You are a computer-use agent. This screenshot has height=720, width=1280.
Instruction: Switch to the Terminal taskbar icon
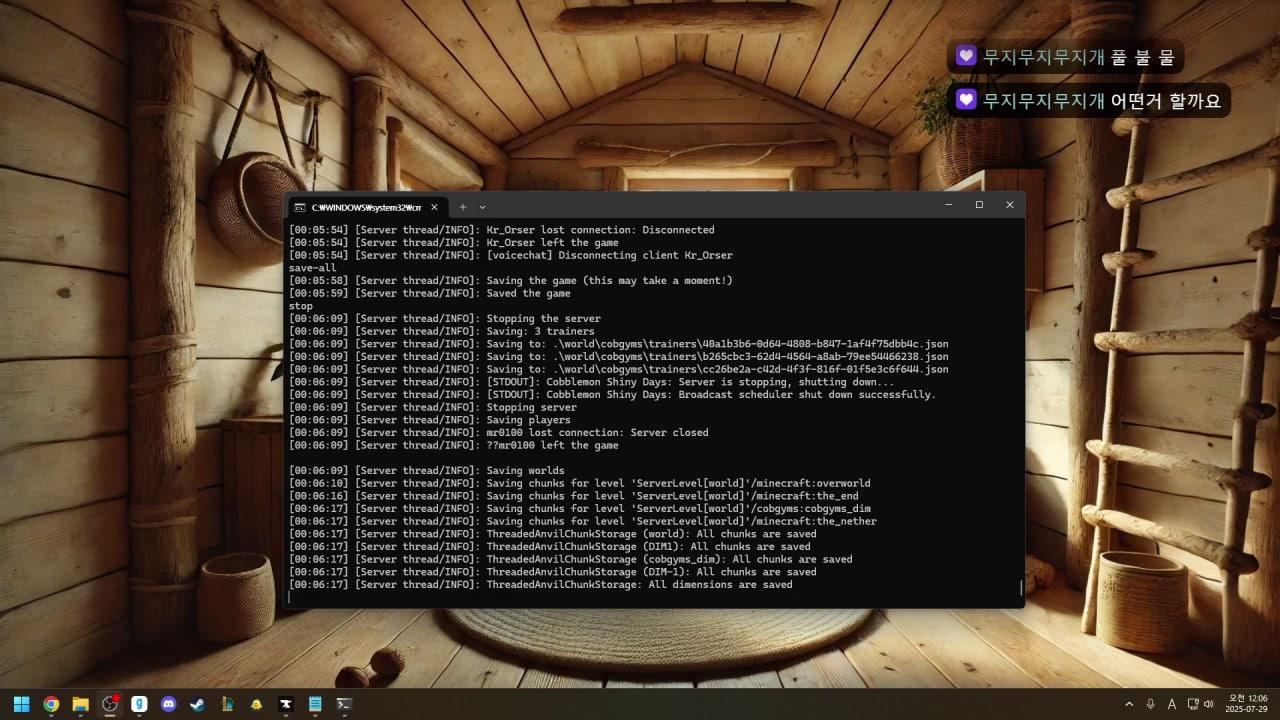pos(344,704)
